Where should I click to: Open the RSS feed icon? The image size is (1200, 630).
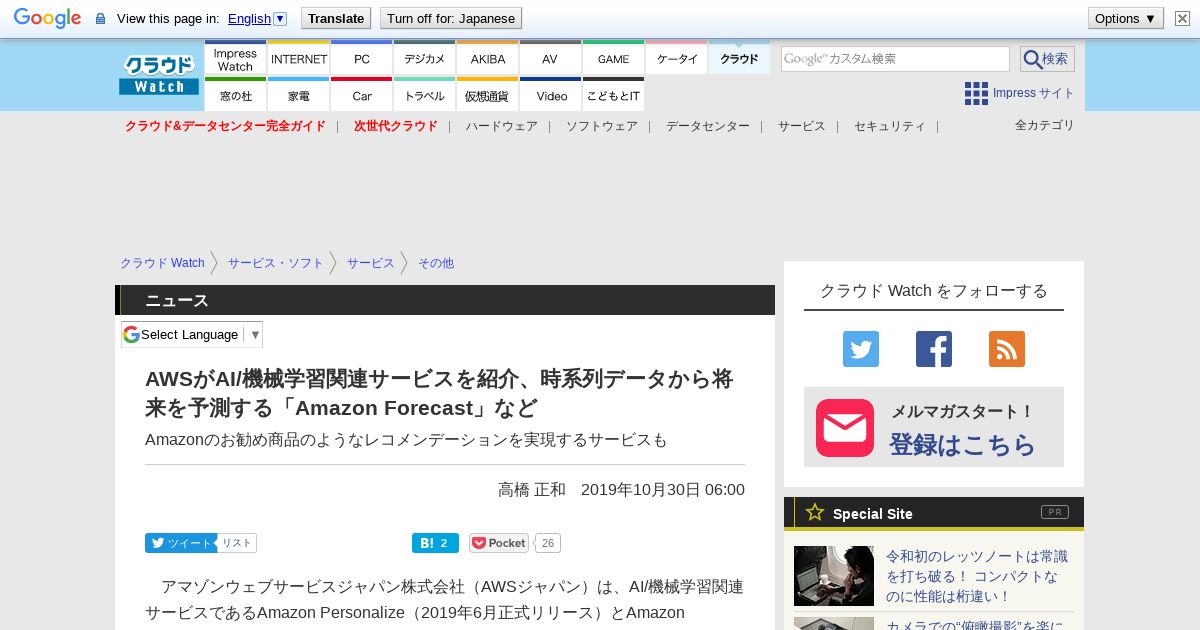1007,349
